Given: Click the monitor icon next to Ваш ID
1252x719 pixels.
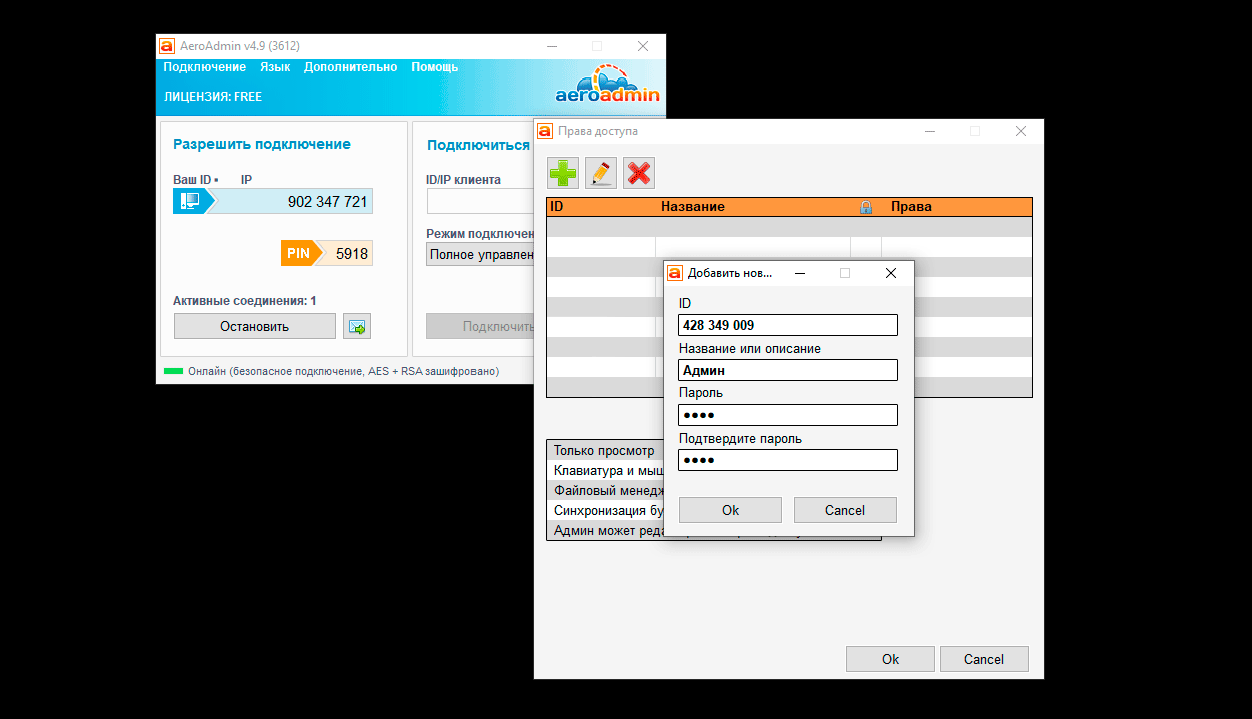Looking at the screenshot, I should (x=188, y=201).
